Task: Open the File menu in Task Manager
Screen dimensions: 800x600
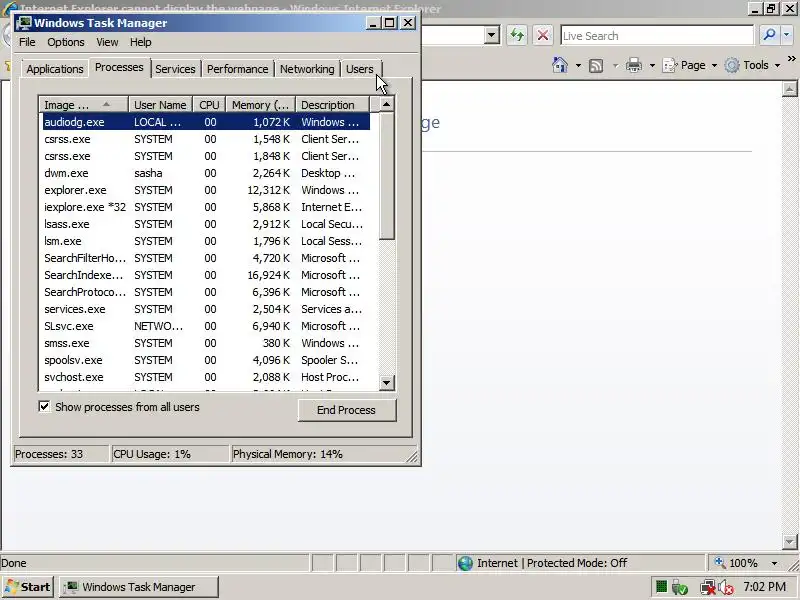Action: coord(27,42)
